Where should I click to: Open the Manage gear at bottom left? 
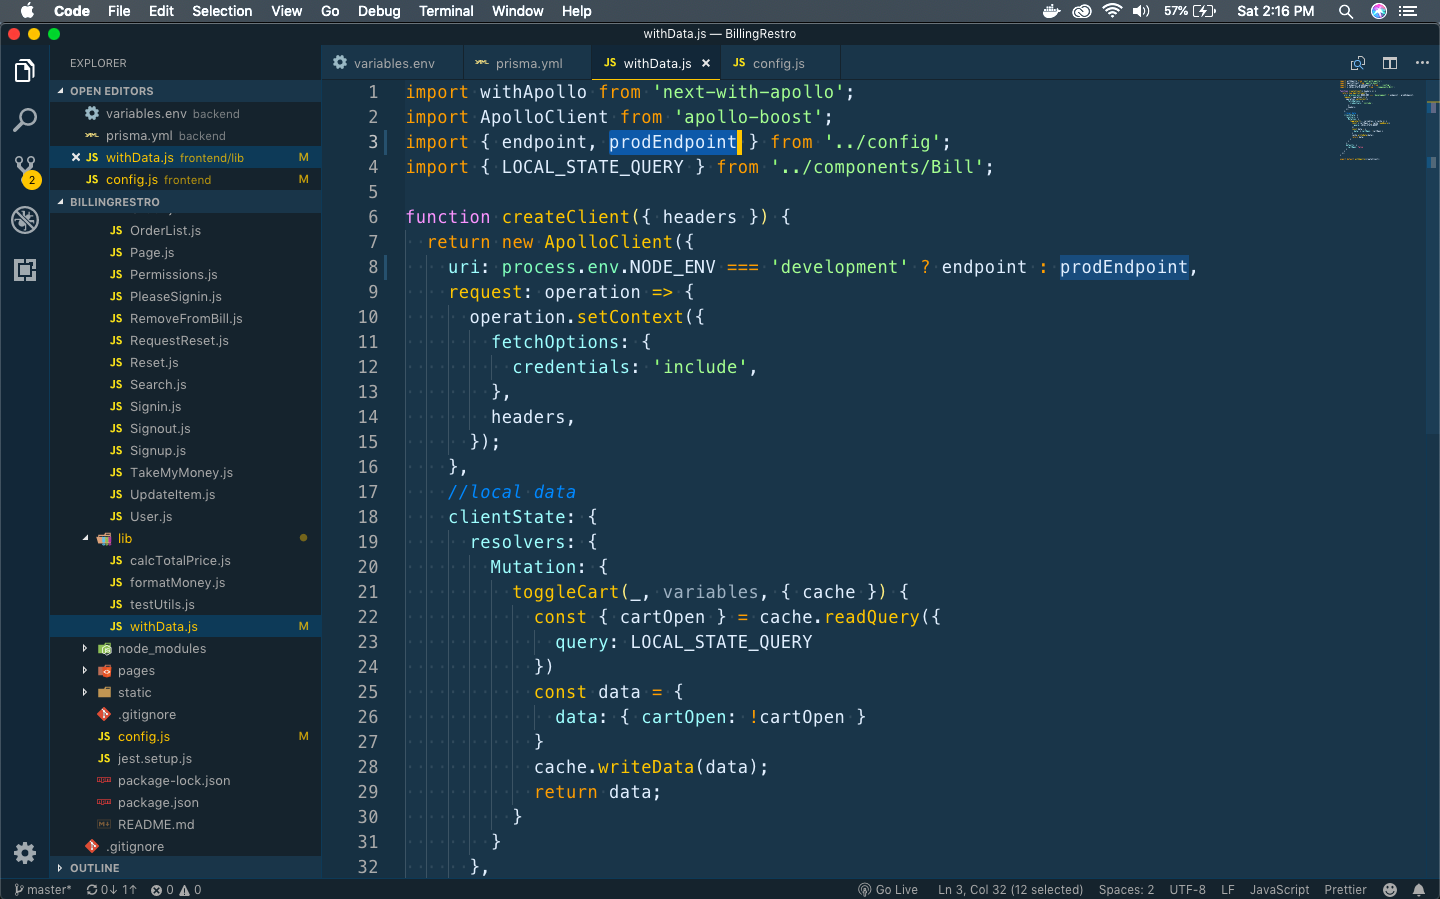point(25,853)
